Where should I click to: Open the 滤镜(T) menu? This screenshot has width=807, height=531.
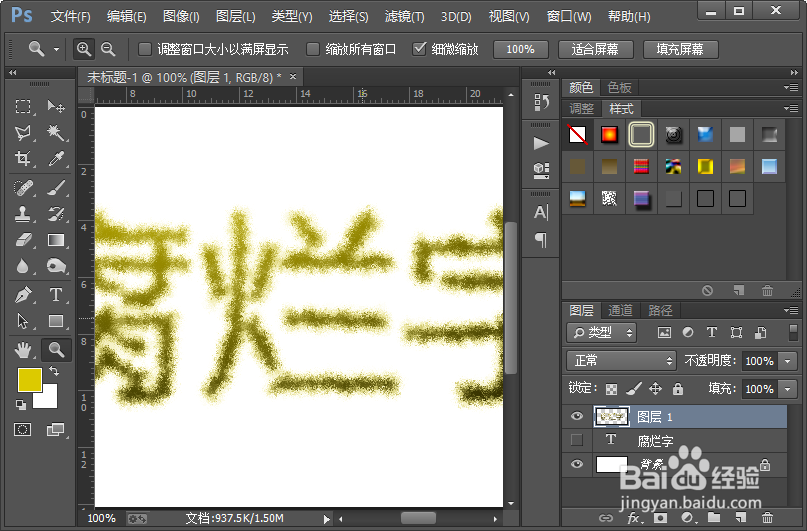[405, 16]
